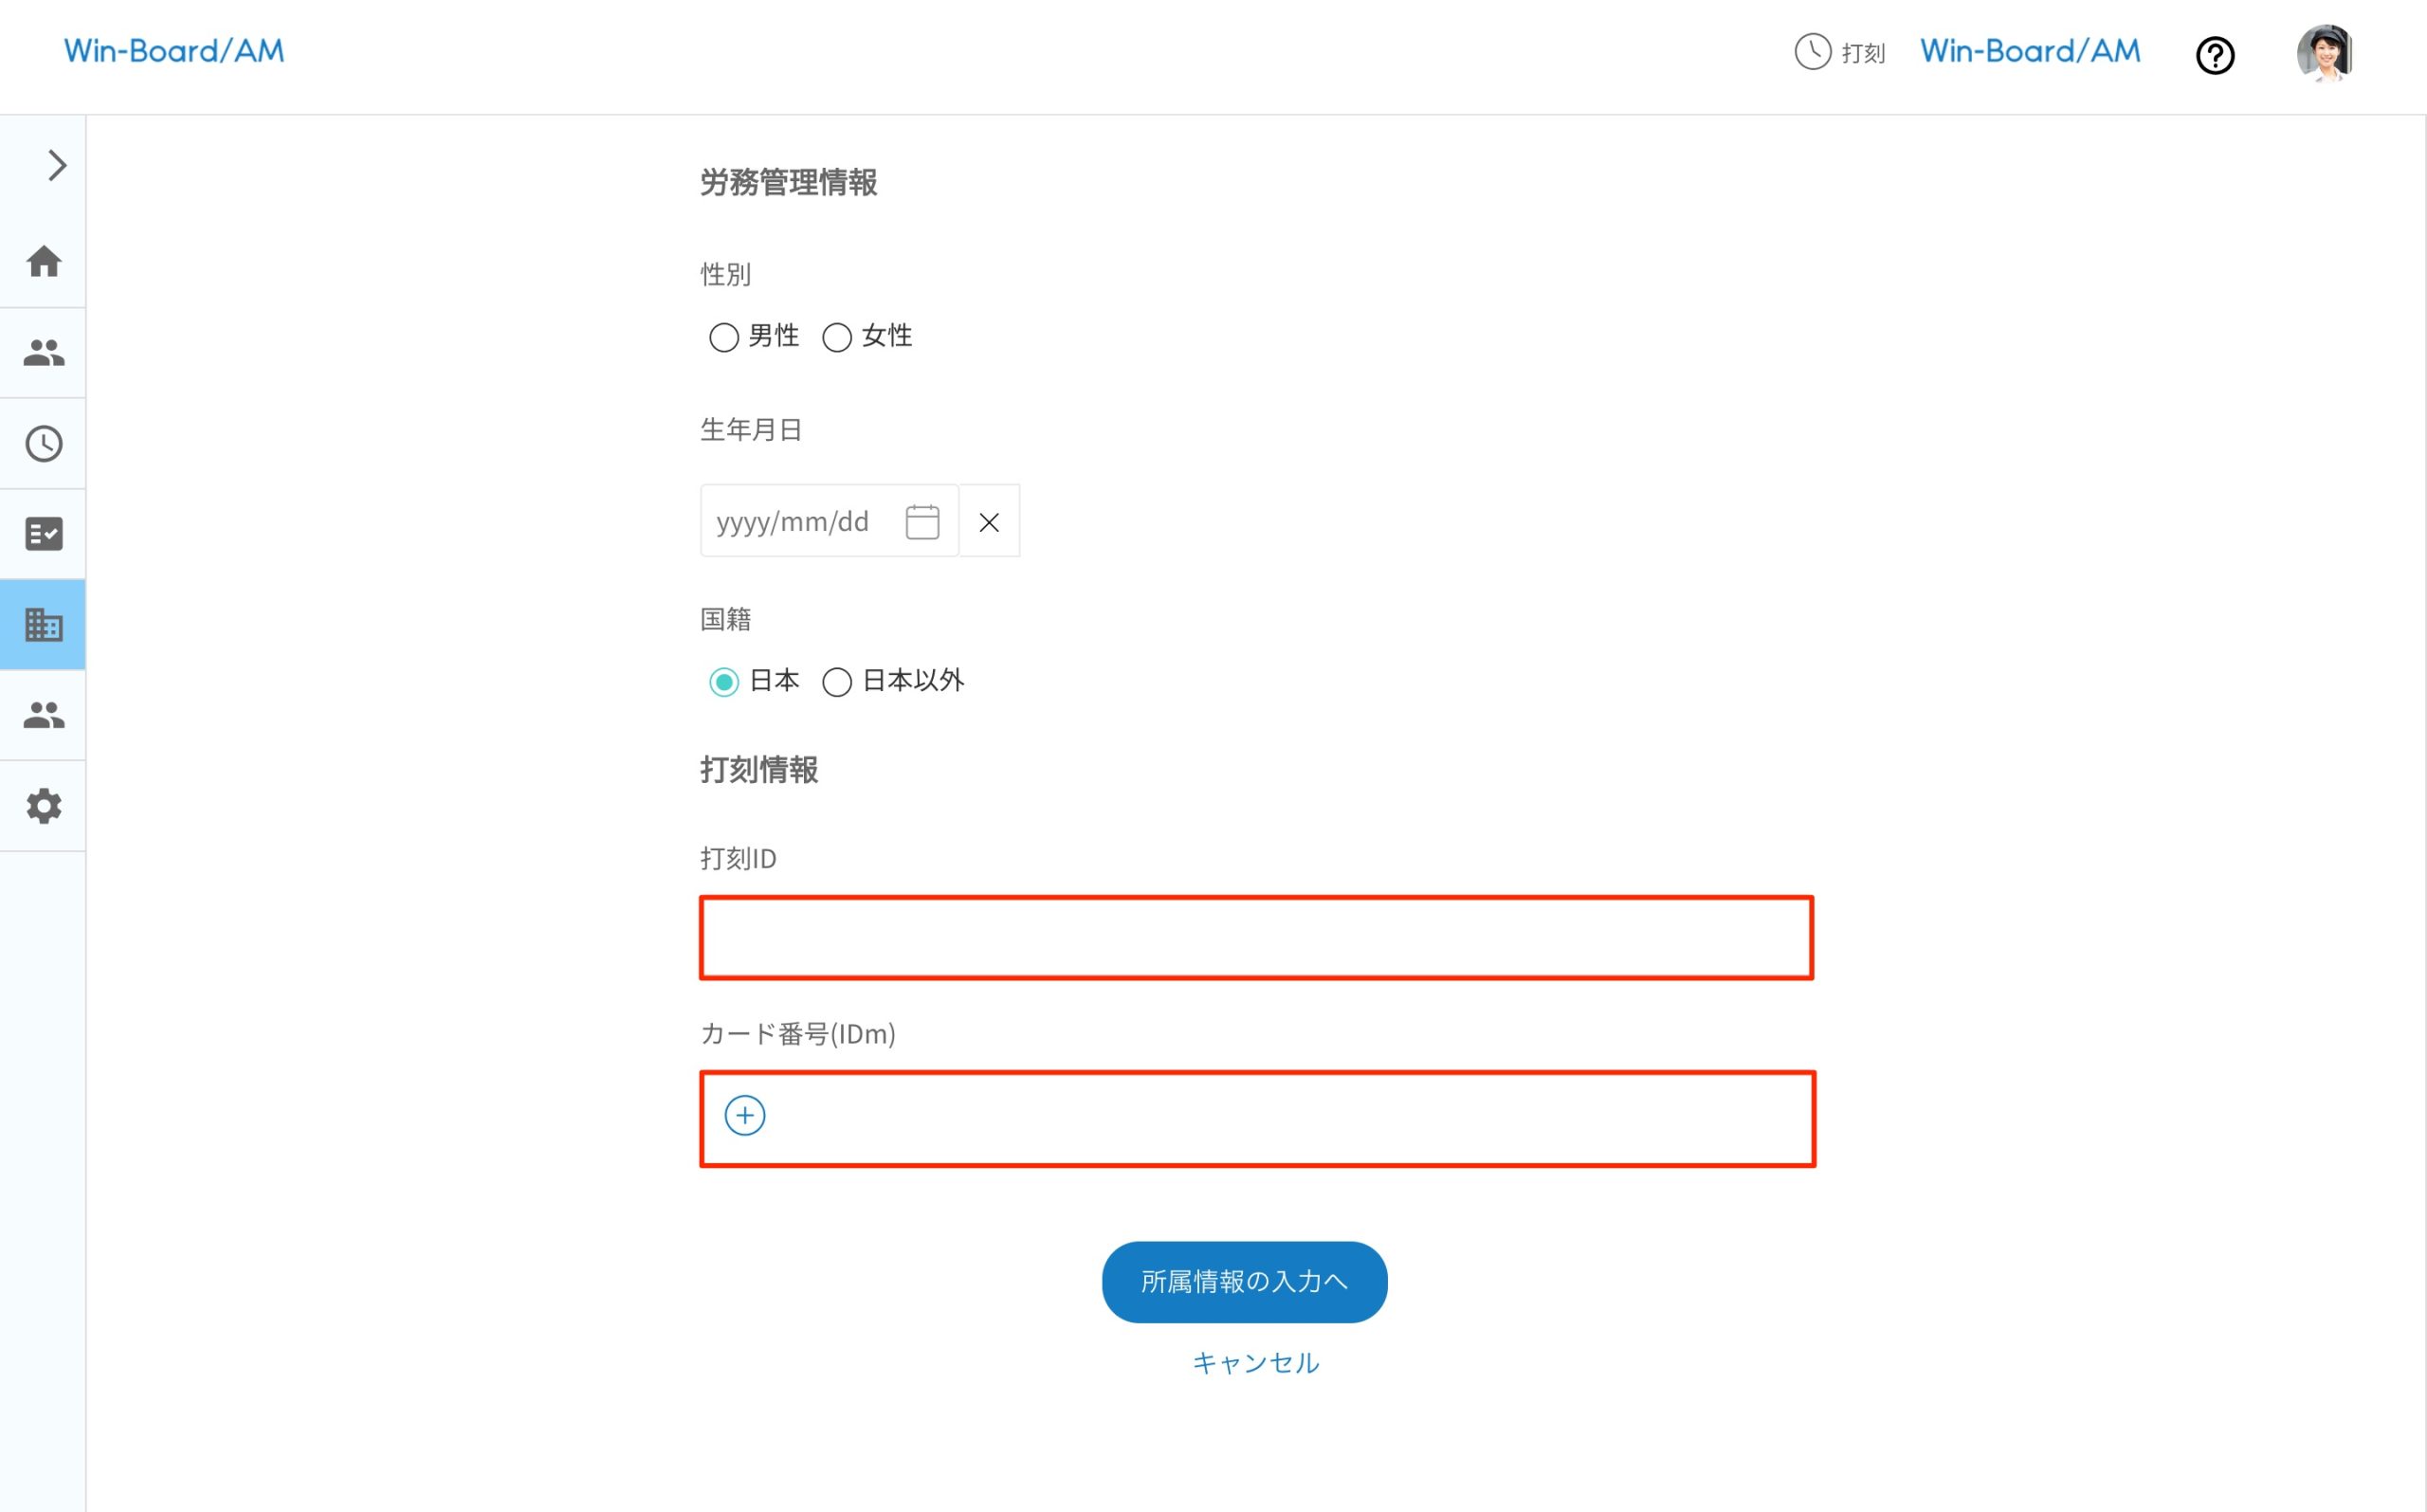2427x1512 pixels.
Task: Click the 所属情報の入力へ button
Action: [1243, 1282]
